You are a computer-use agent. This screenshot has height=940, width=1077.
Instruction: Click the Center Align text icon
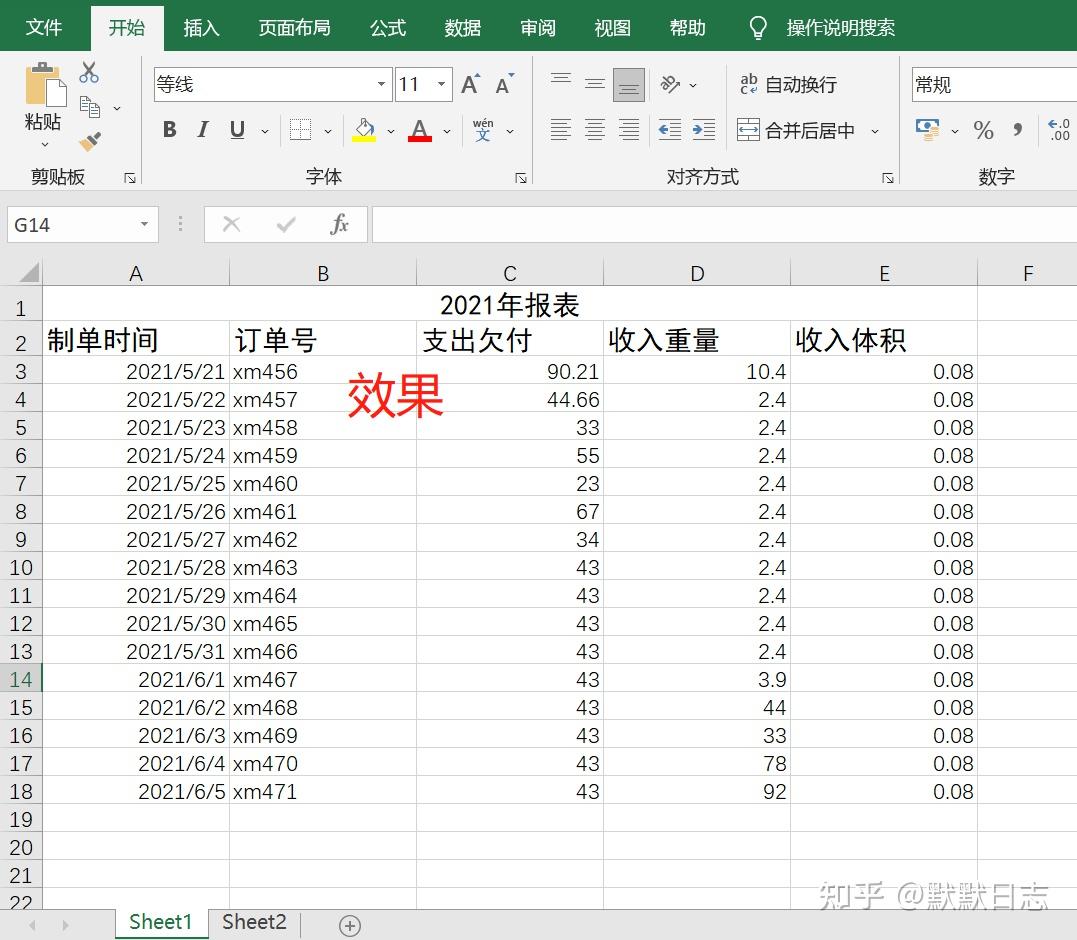pyautogui.click(x=594, y=131)
